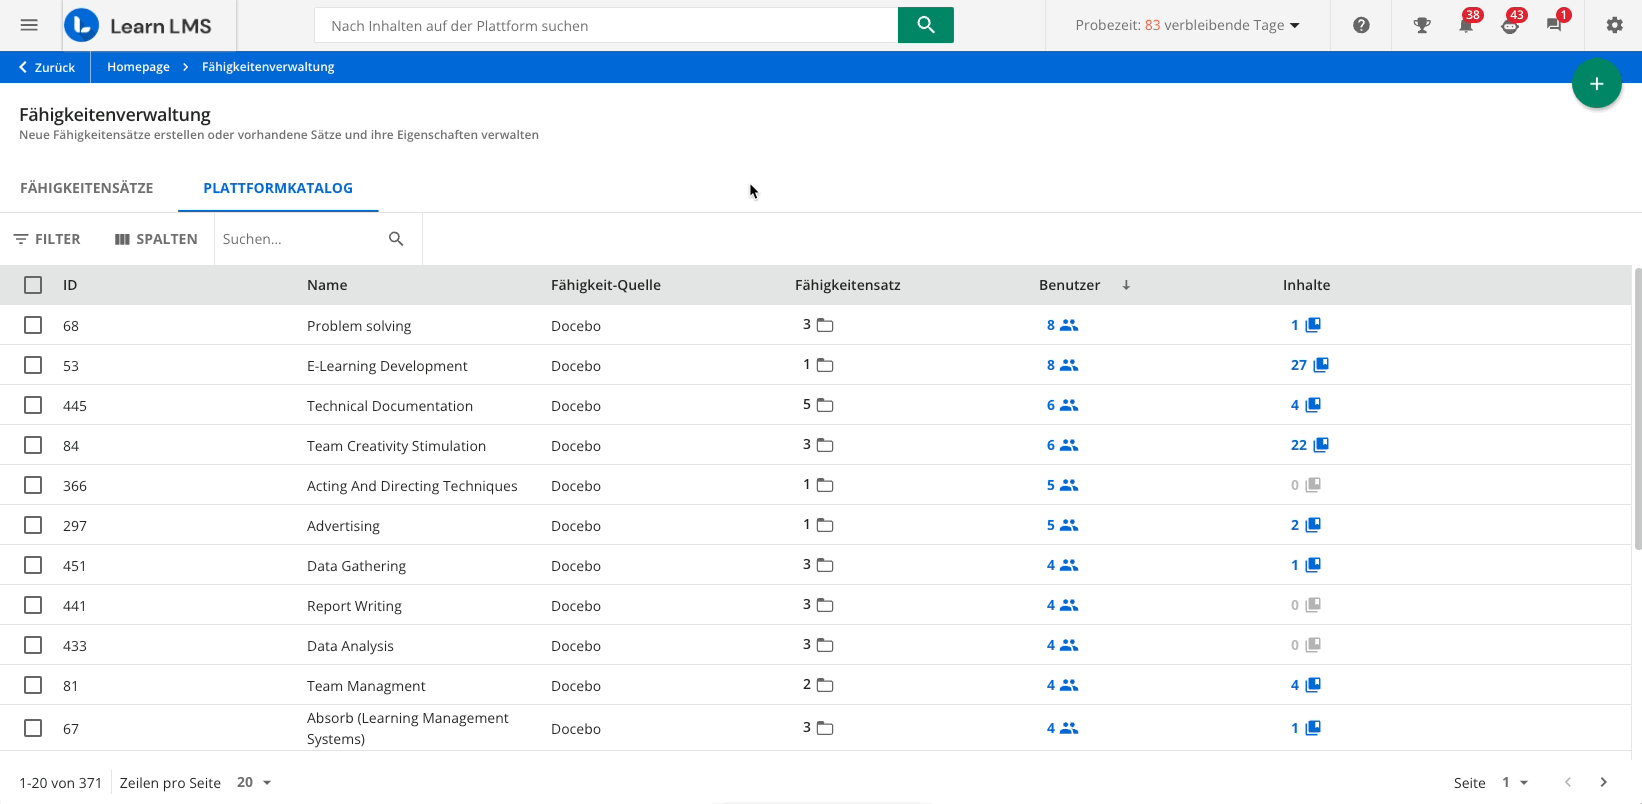The height and width of the screenshot is (804, 1642).
Task: View users of E-Learning Development
Action: [x=1062, y=365]
